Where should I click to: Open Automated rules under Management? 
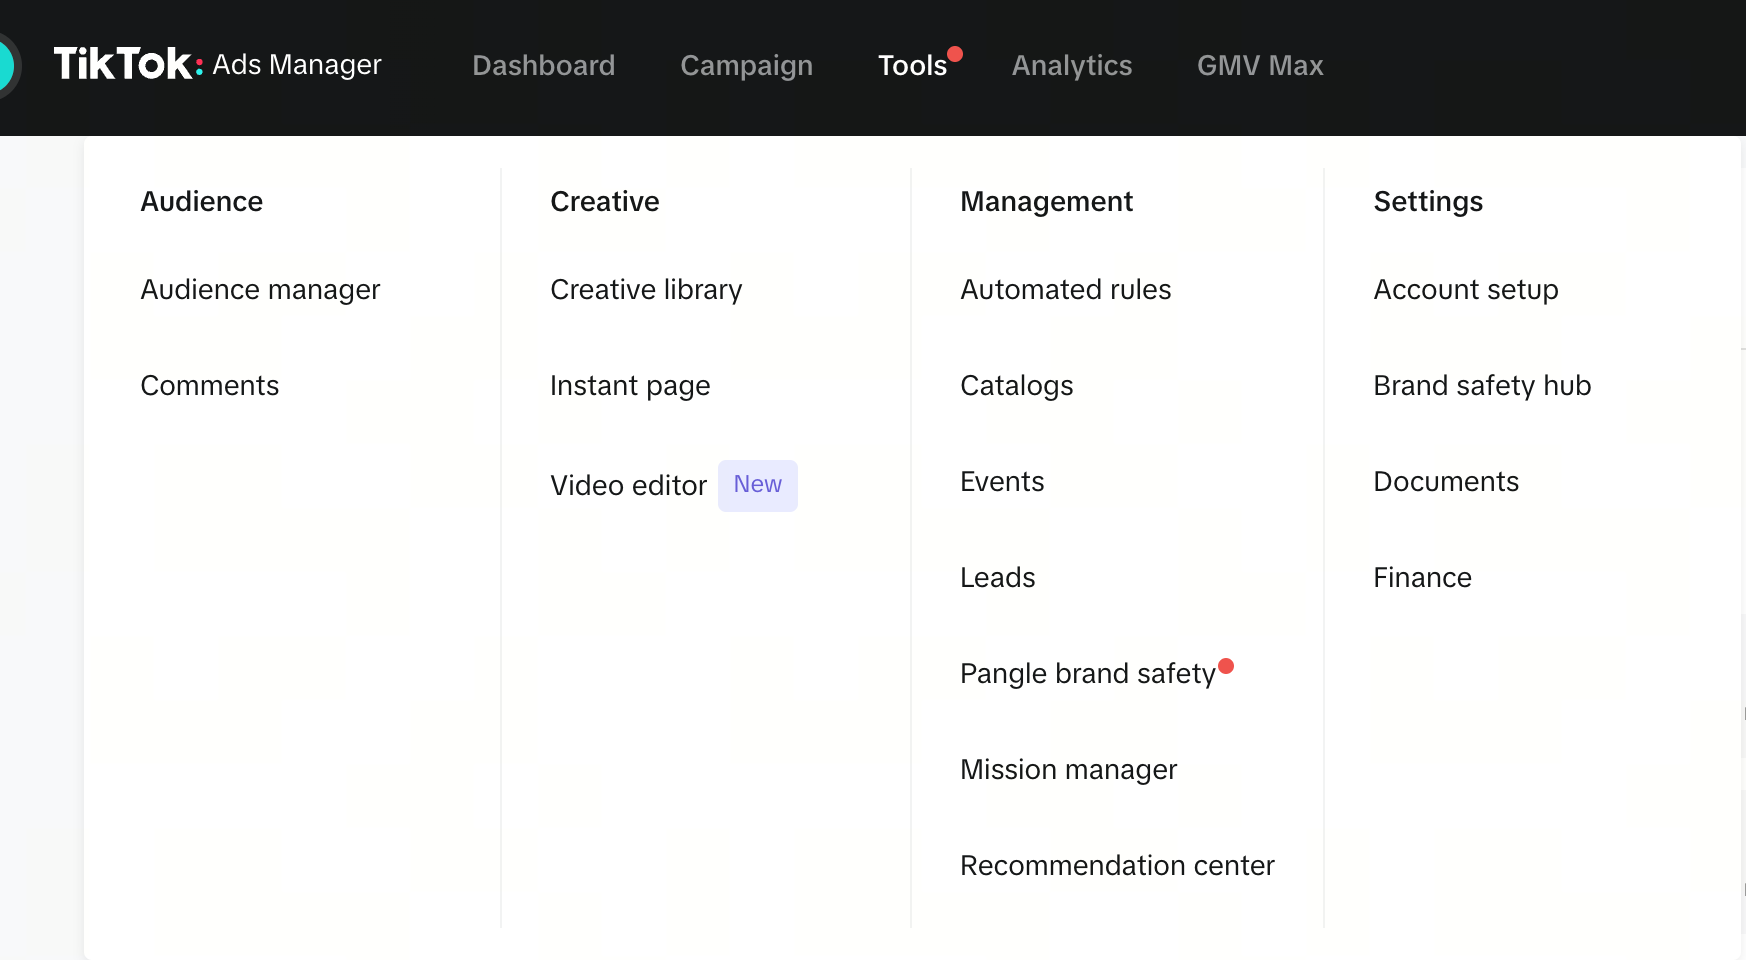tap(1065, 289)
